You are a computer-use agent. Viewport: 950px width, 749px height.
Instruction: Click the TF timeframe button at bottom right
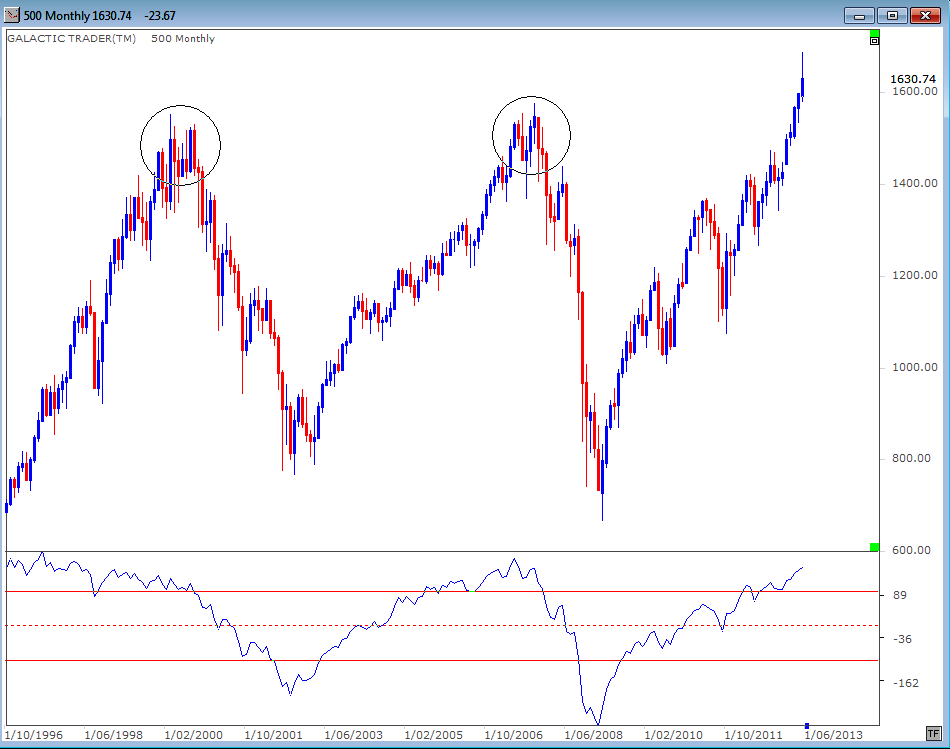[x=933, y=734]
